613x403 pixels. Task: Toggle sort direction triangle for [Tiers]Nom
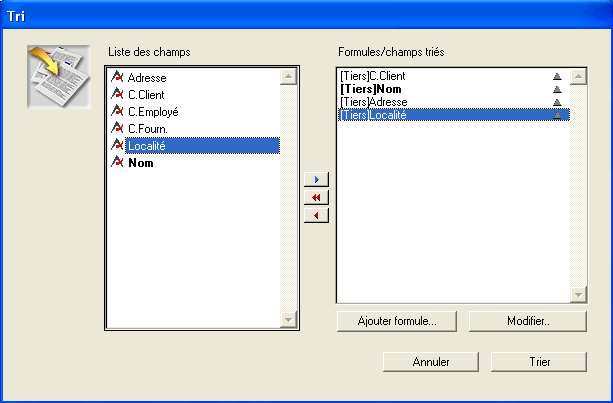(x=557, y=89)
